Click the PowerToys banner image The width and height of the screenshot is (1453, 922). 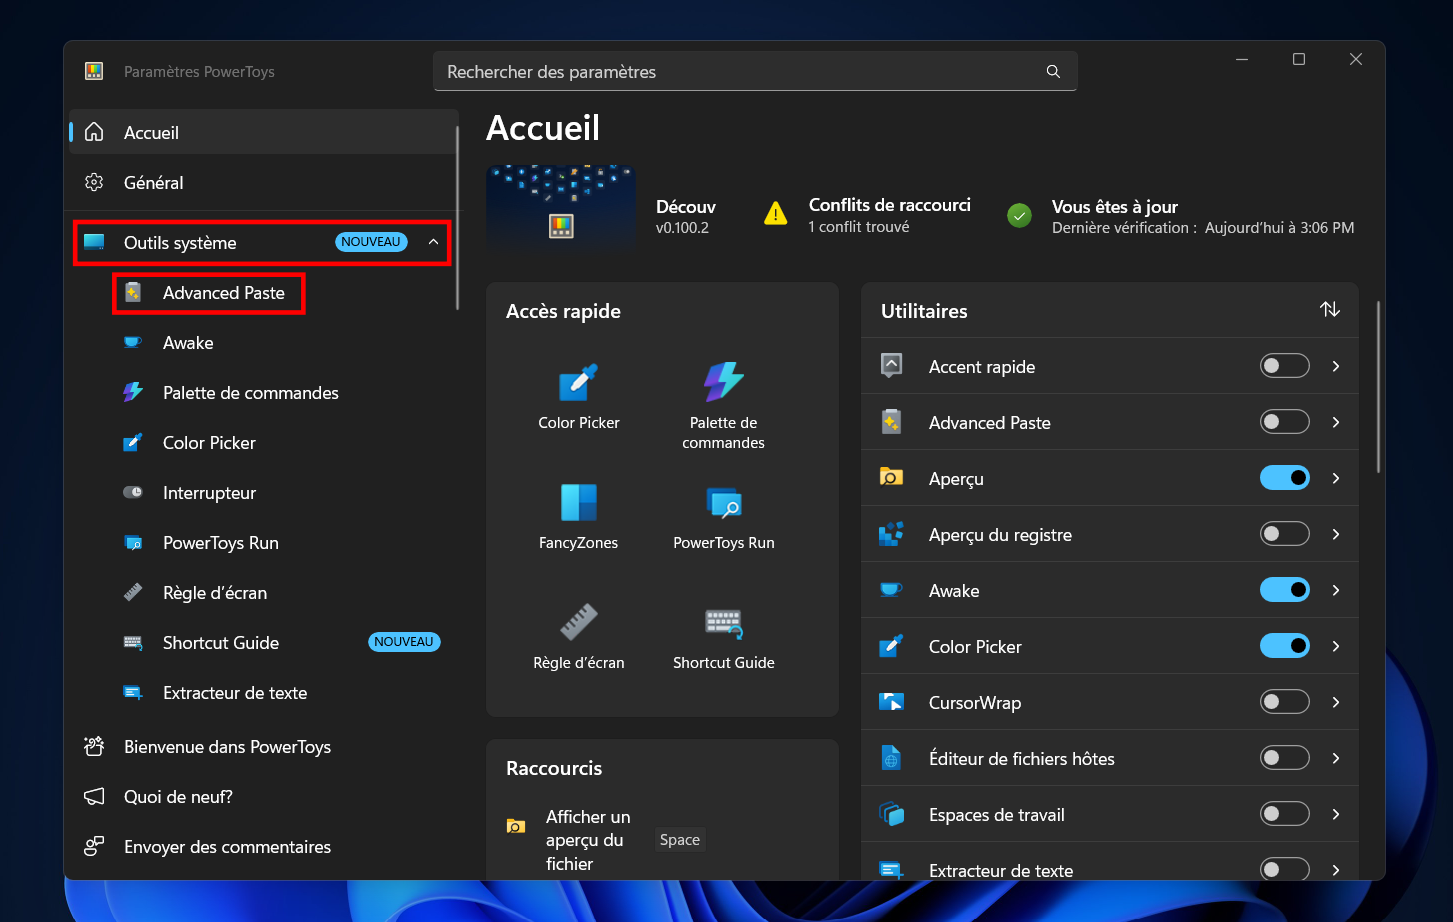point(561,208)
